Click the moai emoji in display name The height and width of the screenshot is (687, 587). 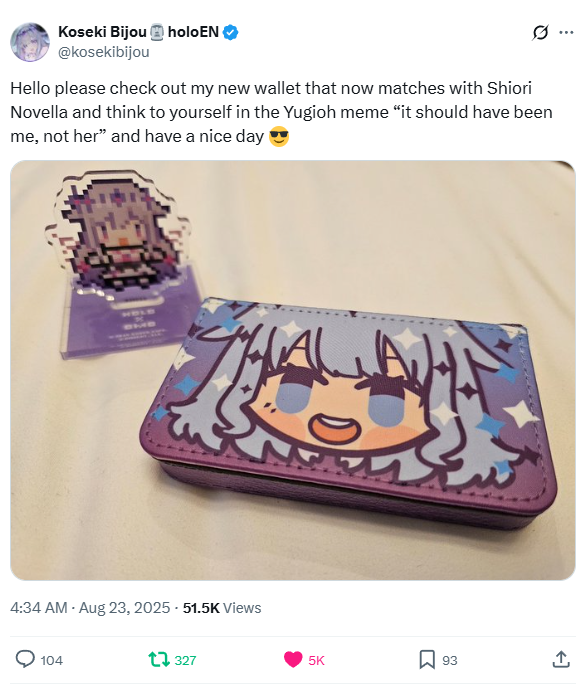(157, 32)
